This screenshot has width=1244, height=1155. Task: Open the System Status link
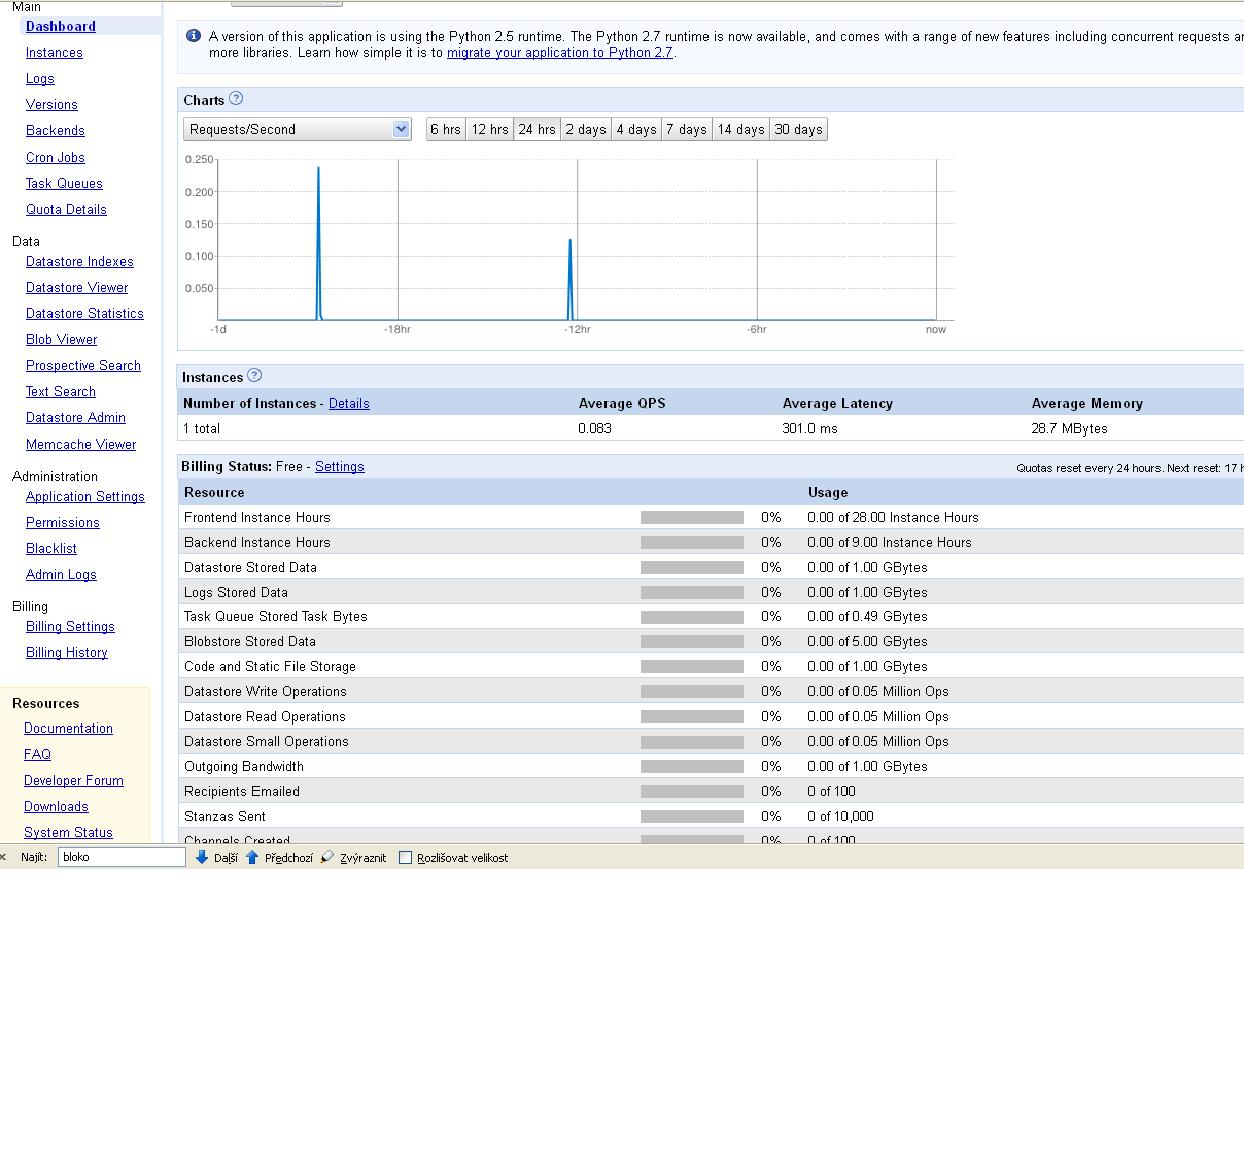click(68, 832)
